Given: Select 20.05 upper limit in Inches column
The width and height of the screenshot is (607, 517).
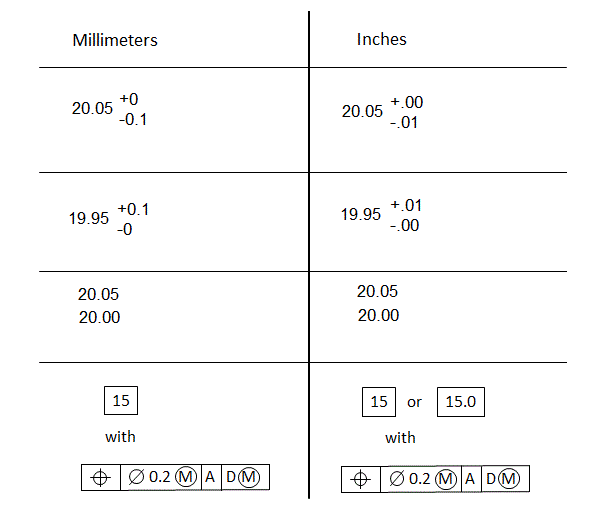Looking at the screenshot, I should 377,291.
